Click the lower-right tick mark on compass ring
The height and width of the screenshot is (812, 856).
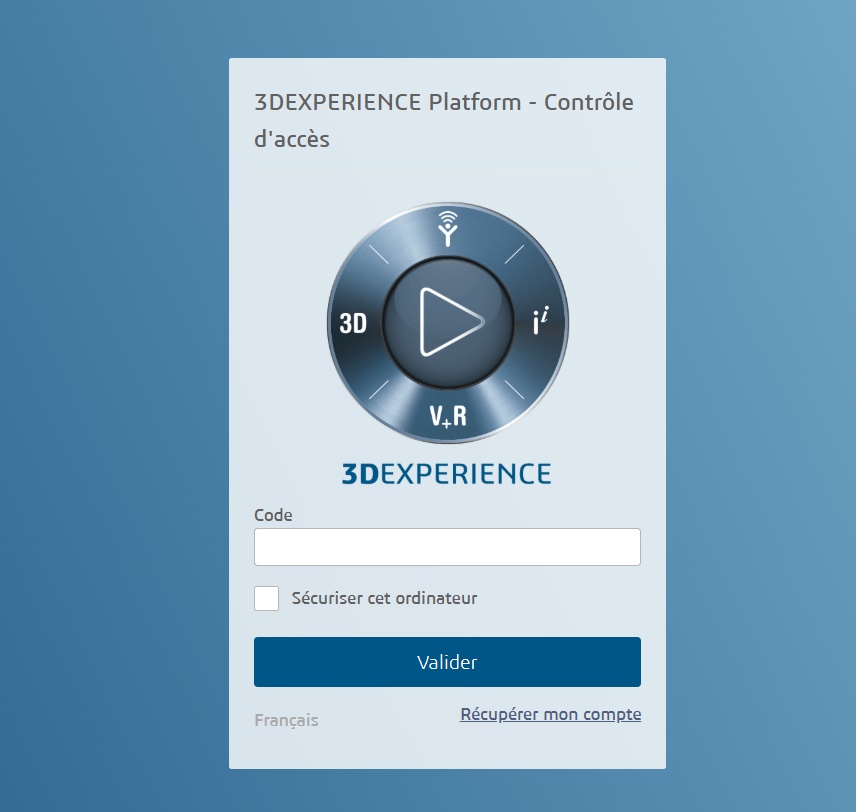pos(514,390)
